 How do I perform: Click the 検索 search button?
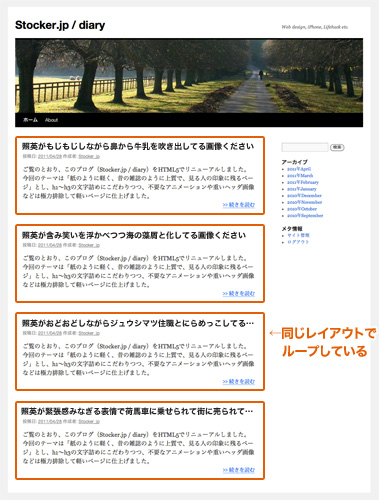tap(337, 147)
